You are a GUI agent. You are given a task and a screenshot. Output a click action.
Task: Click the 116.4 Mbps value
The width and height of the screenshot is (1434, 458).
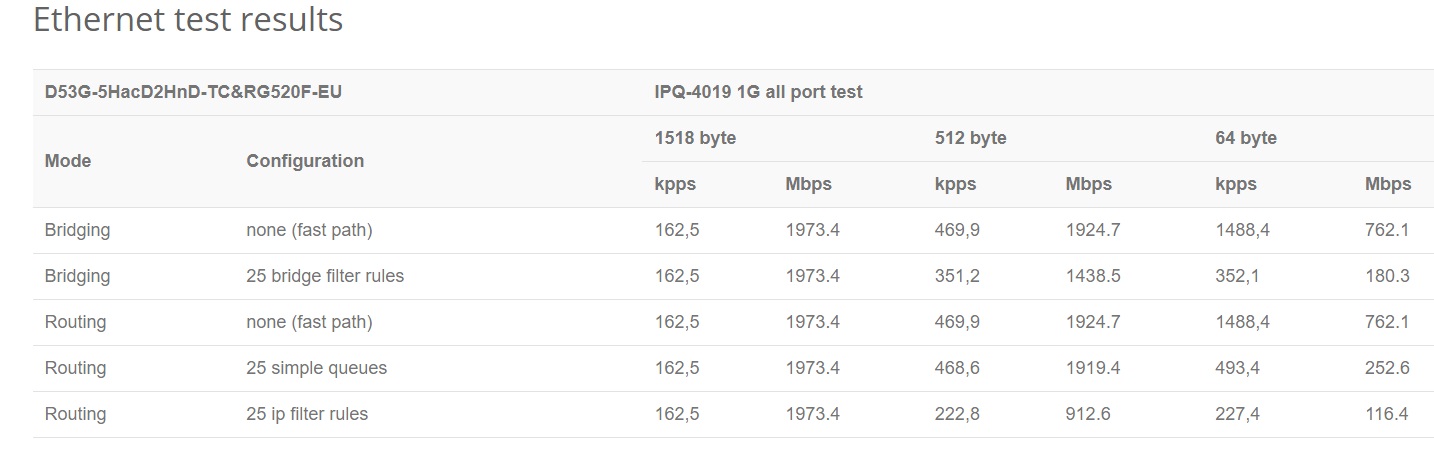click(x=1386, y=414)
